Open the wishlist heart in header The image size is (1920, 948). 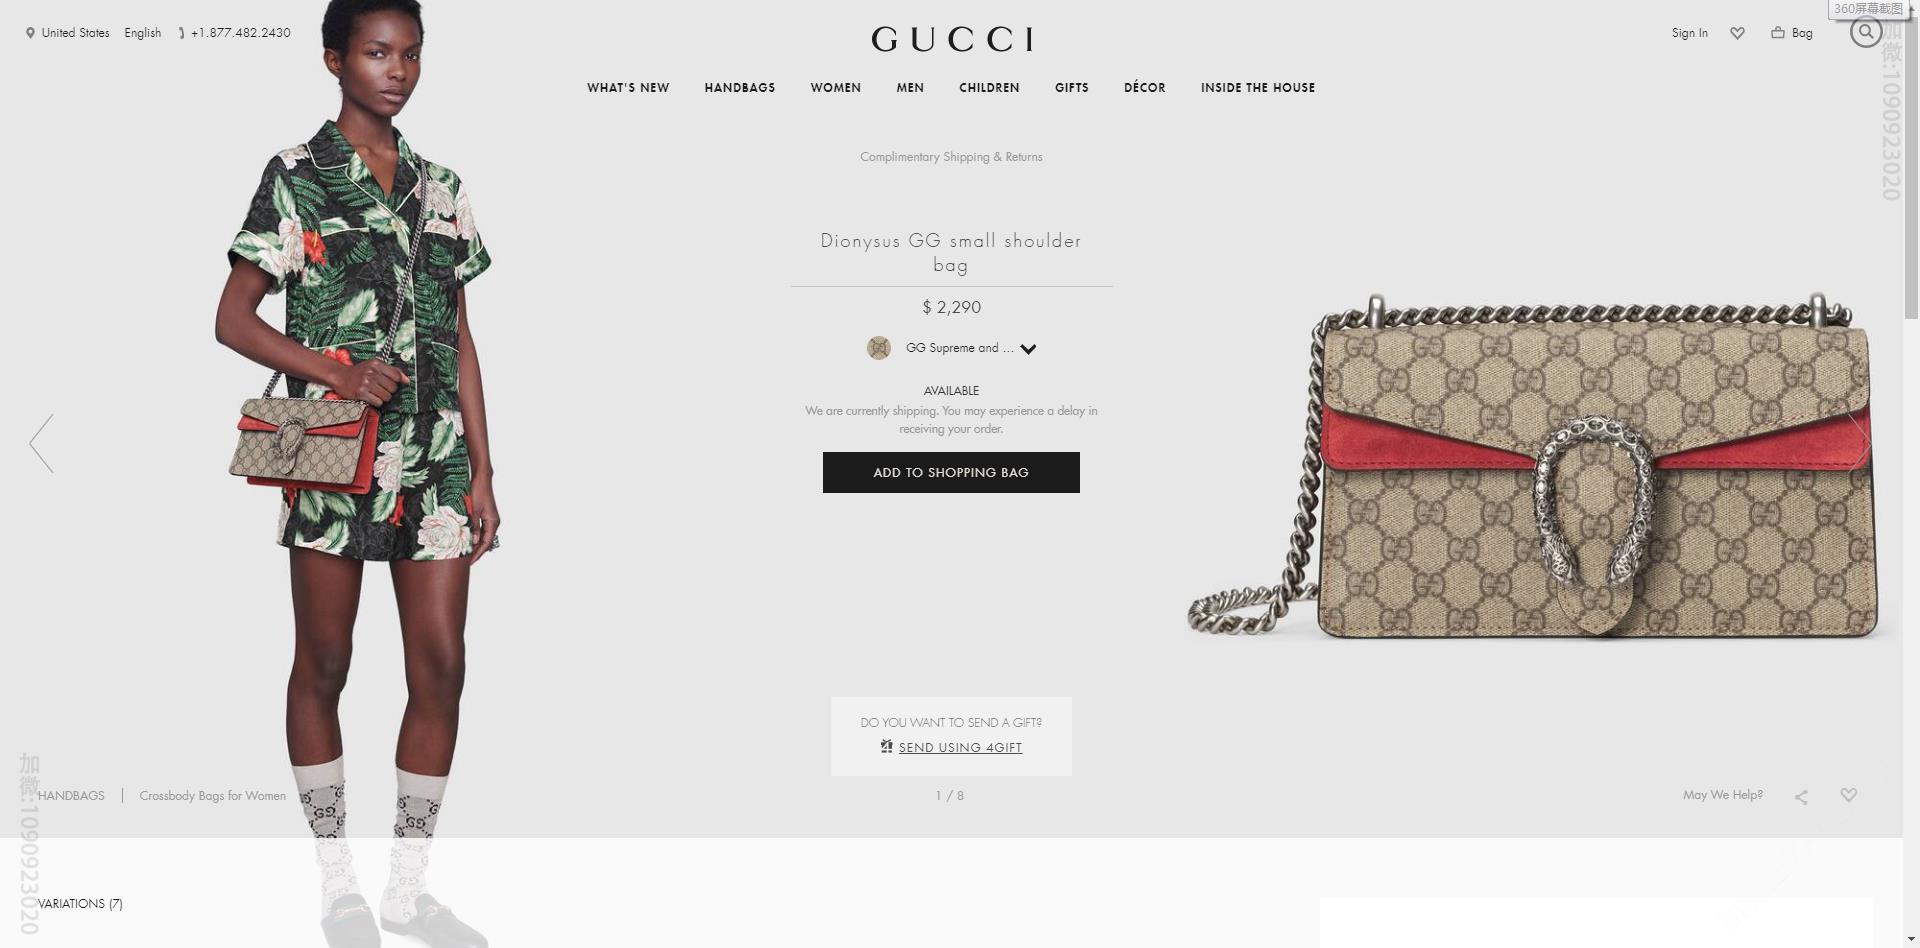[x=1737, y=33]
